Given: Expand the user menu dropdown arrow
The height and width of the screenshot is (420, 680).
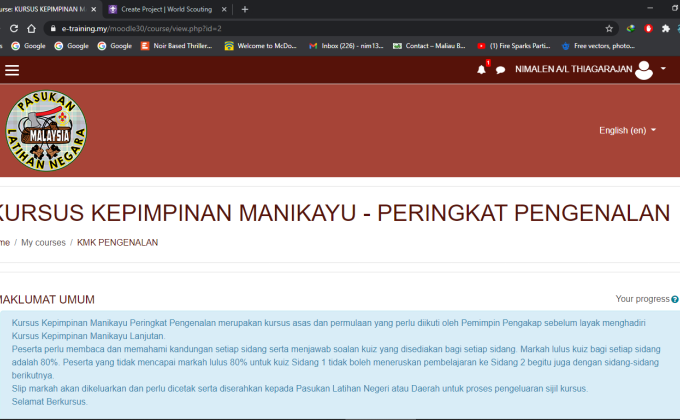Looking at the screenshot, I should [663, 69].
